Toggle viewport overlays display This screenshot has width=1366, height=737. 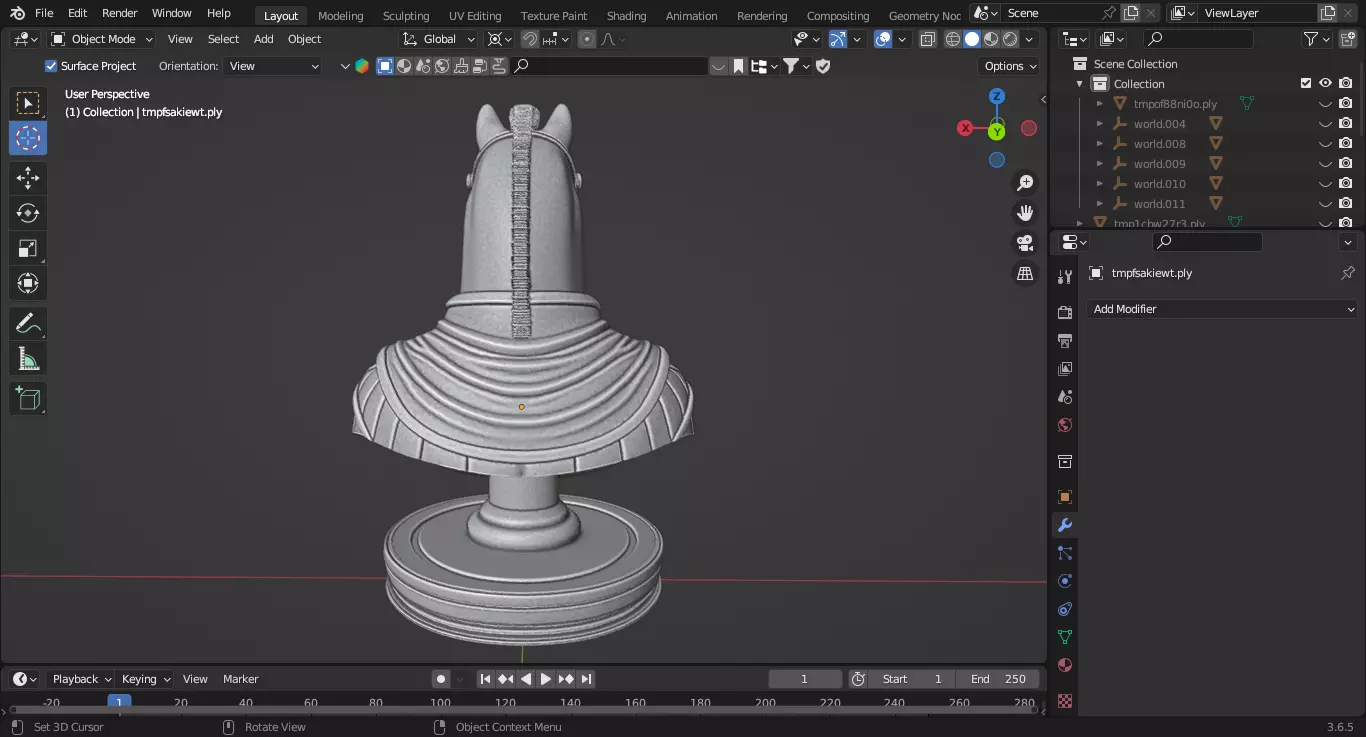[883, 39]
